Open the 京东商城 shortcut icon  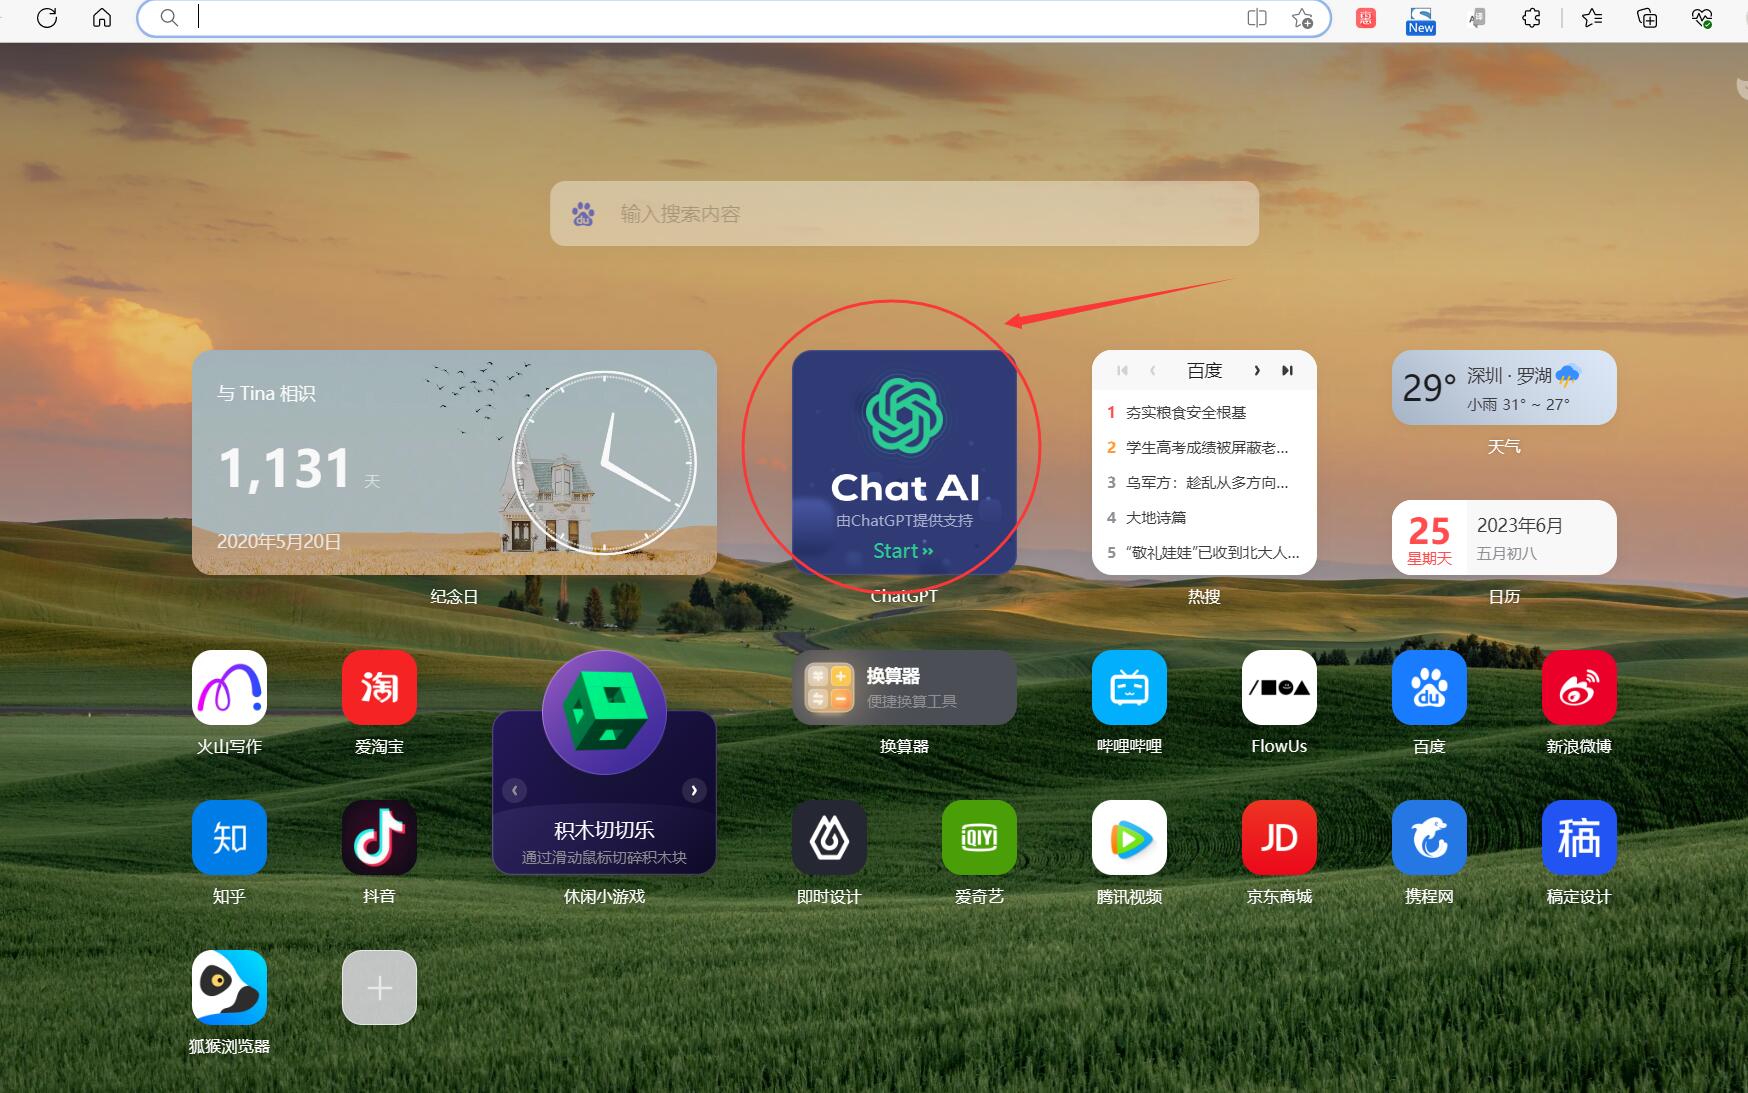1279,837
